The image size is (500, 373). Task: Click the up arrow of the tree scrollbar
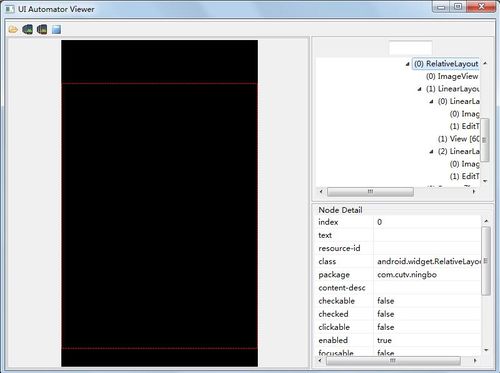pos(485,63)
